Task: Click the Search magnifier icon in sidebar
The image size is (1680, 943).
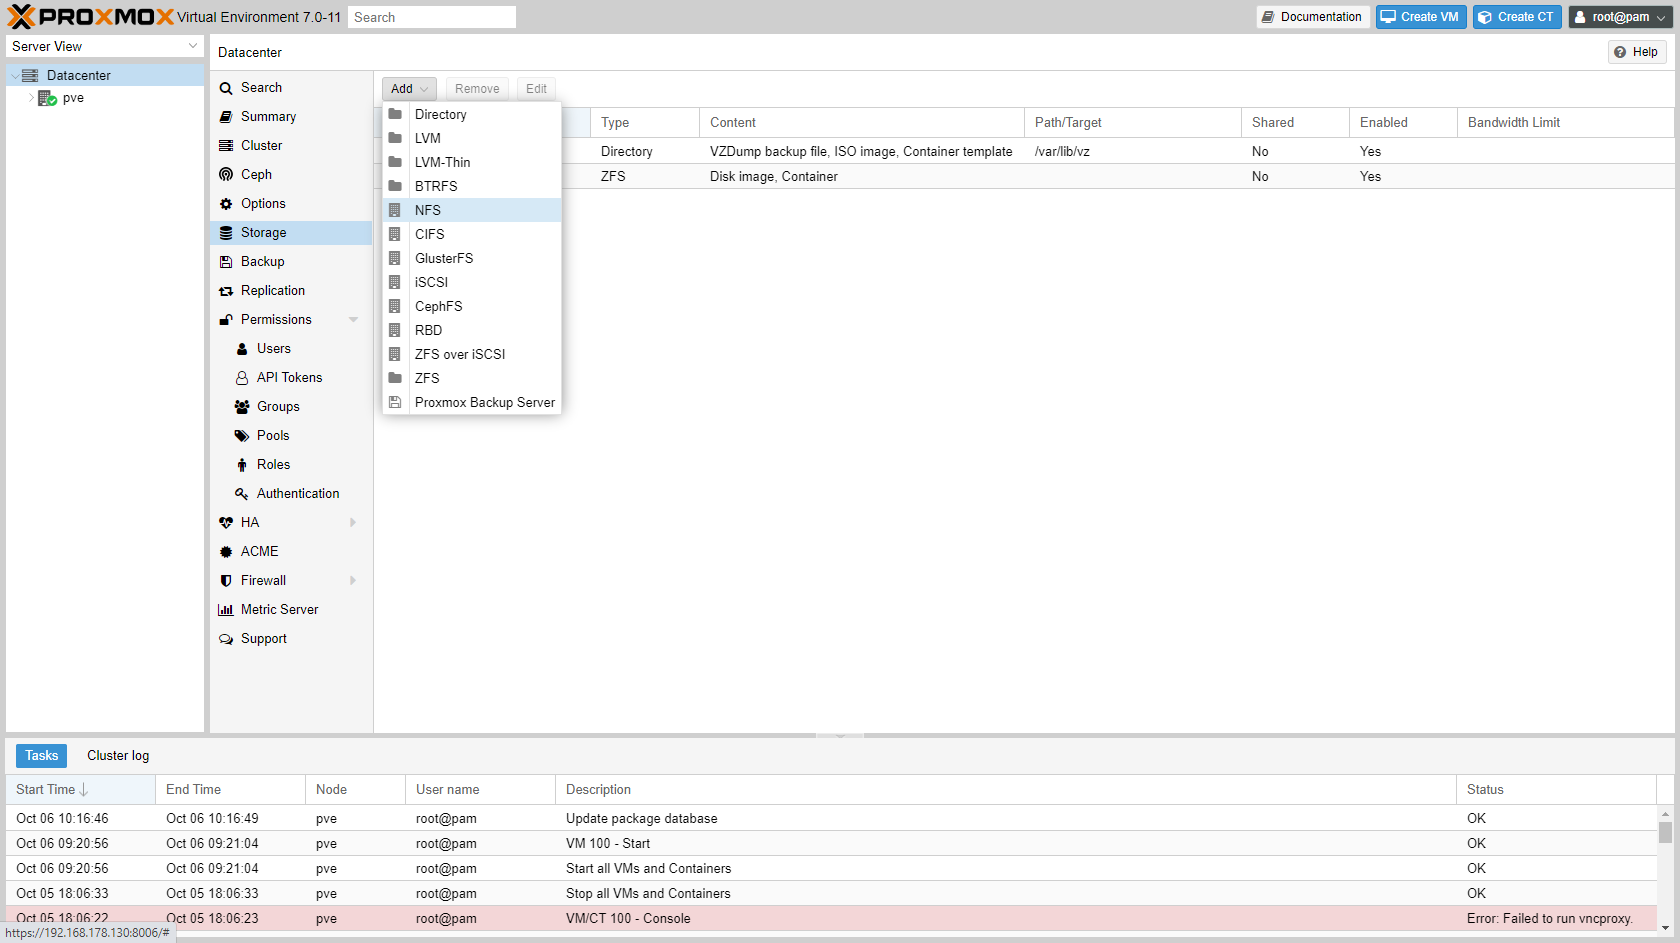Action: (226, 88)
